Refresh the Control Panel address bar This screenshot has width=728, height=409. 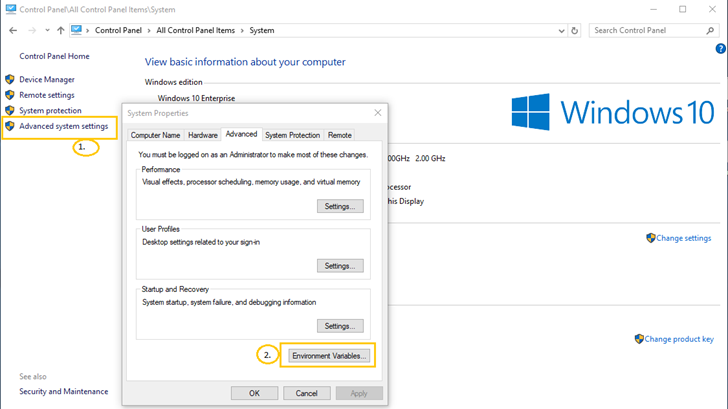point(577,30)
